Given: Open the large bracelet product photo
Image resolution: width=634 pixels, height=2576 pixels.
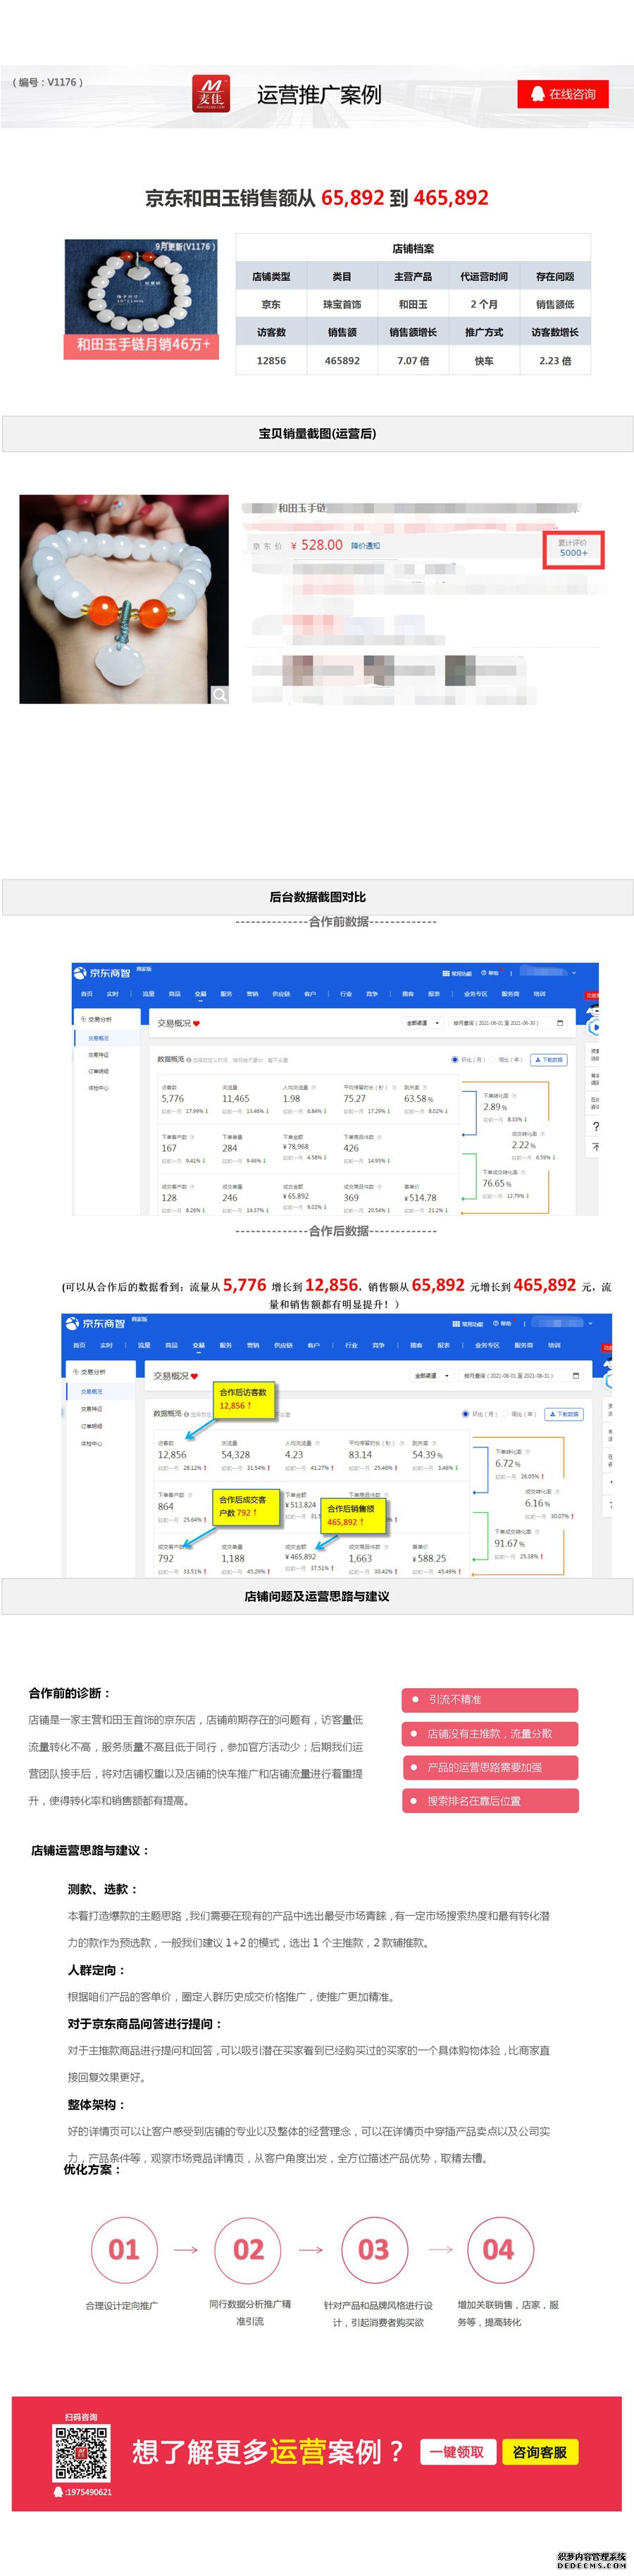Looking at the screenshot, I should pyautogui.click(x=125, y=599).
